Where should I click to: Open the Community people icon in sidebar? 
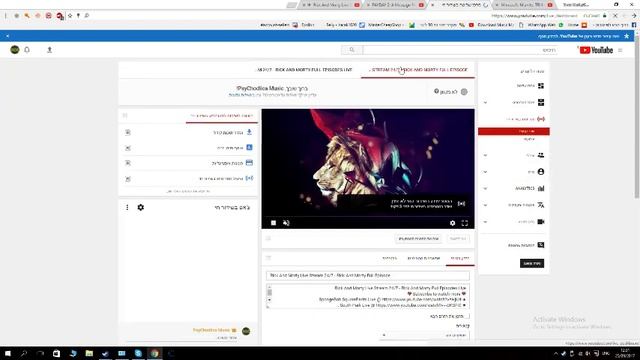pos(541,155)
